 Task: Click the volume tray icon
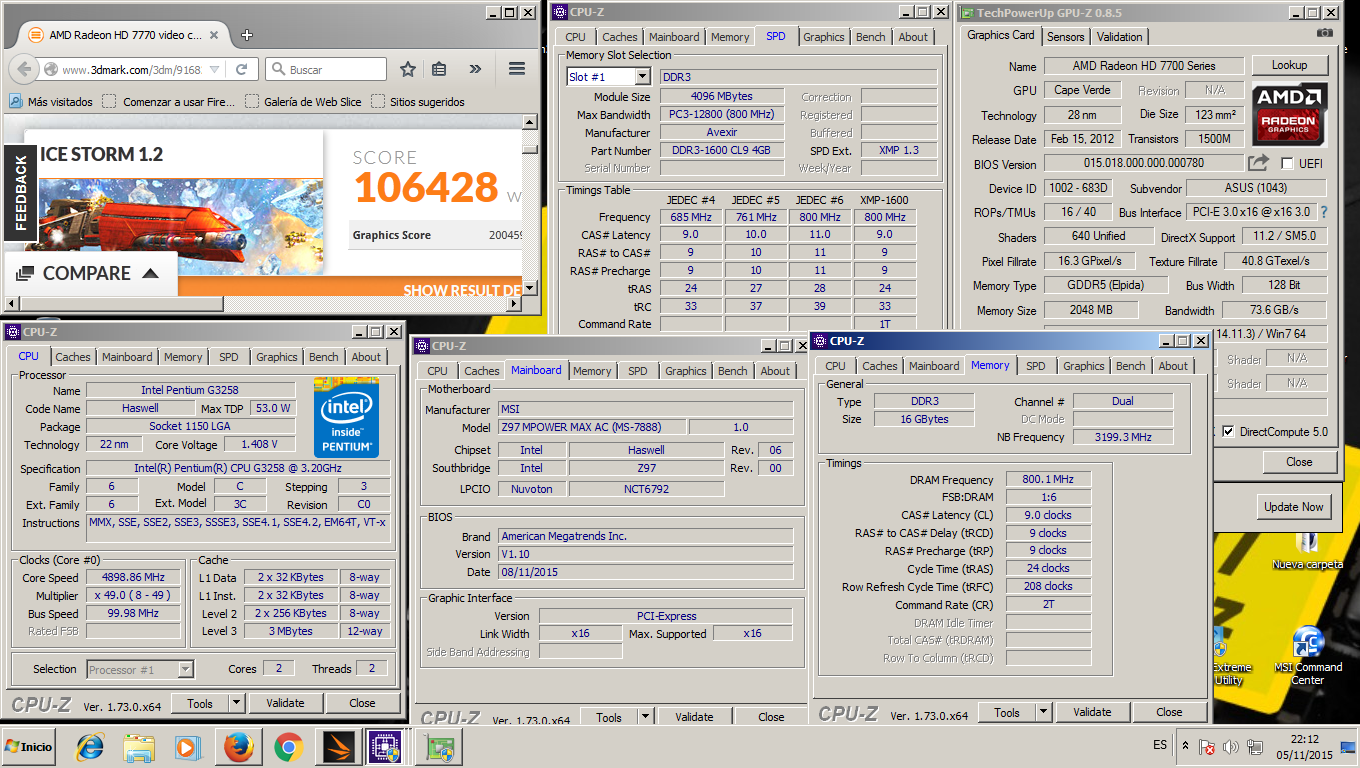coord(1231,747)
